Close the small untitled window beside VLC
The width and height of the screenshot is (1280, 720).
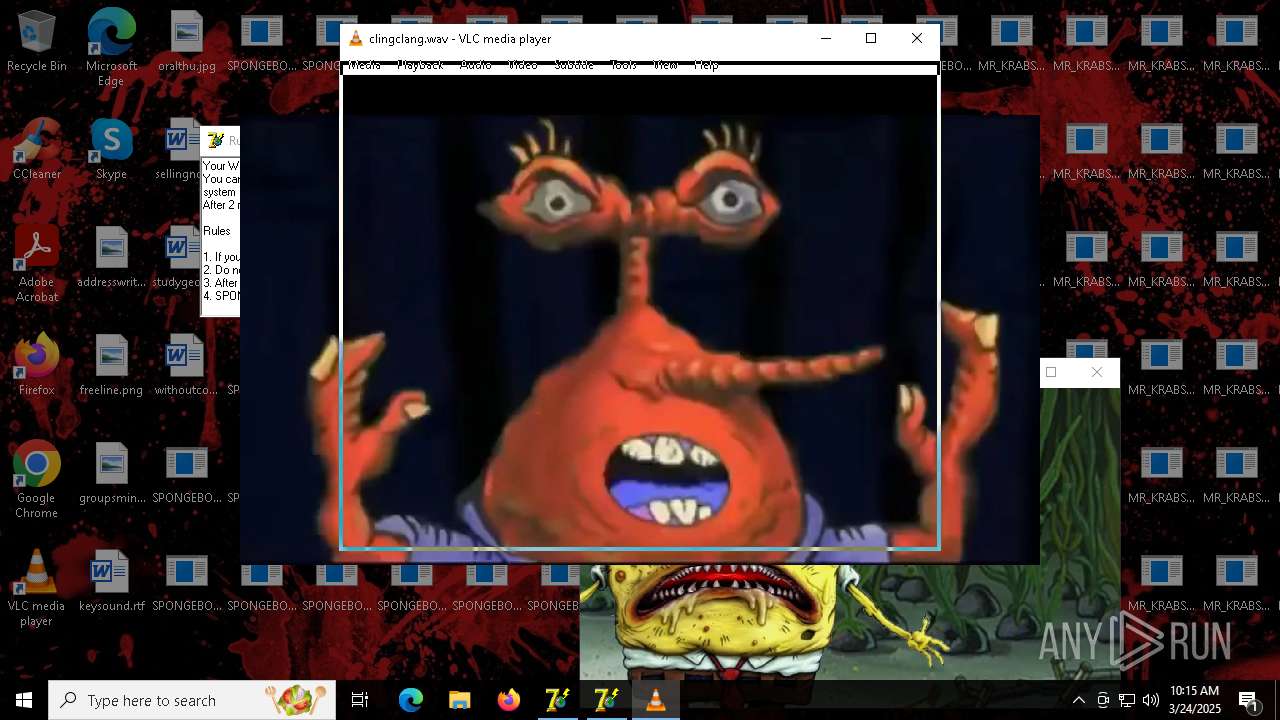pos(1097,372)
